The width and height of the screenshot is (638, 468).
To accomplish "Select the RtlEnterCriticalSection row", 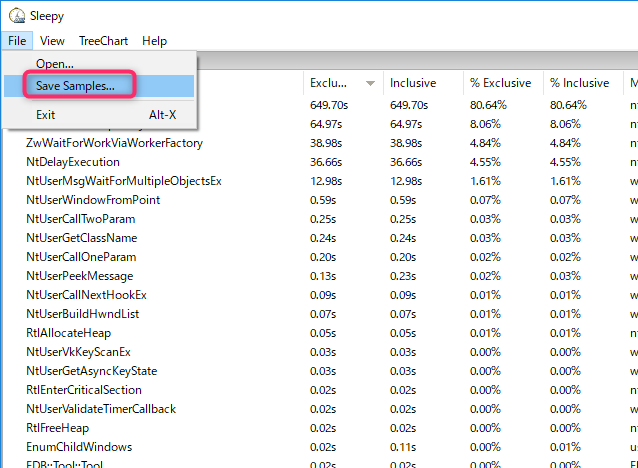I will (x=319, y=390).
